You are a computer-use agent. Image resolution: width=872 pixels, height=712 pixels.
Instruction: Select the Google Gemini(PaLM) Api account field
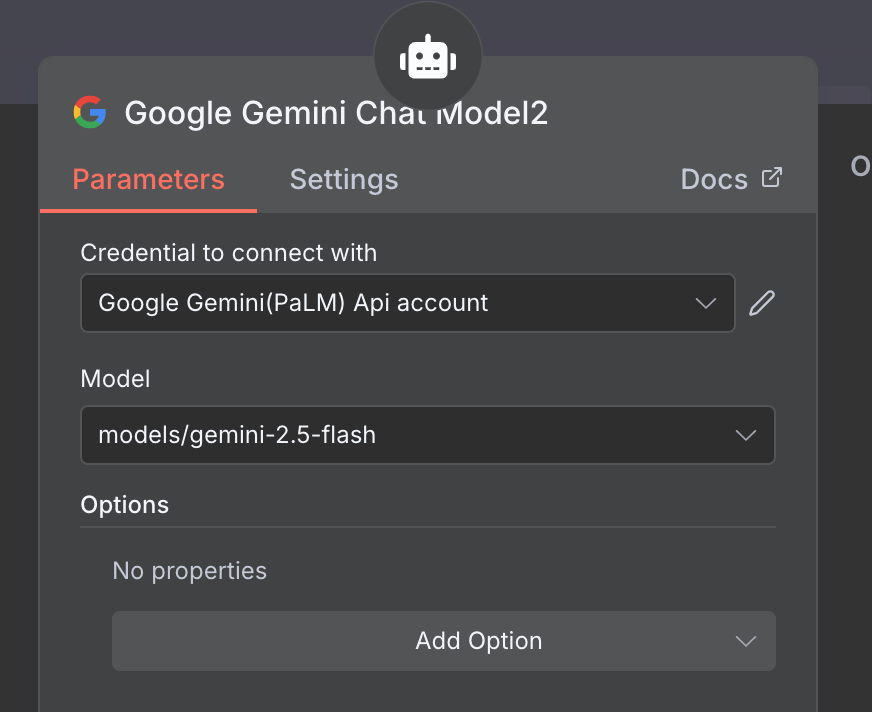coord(380,303)
